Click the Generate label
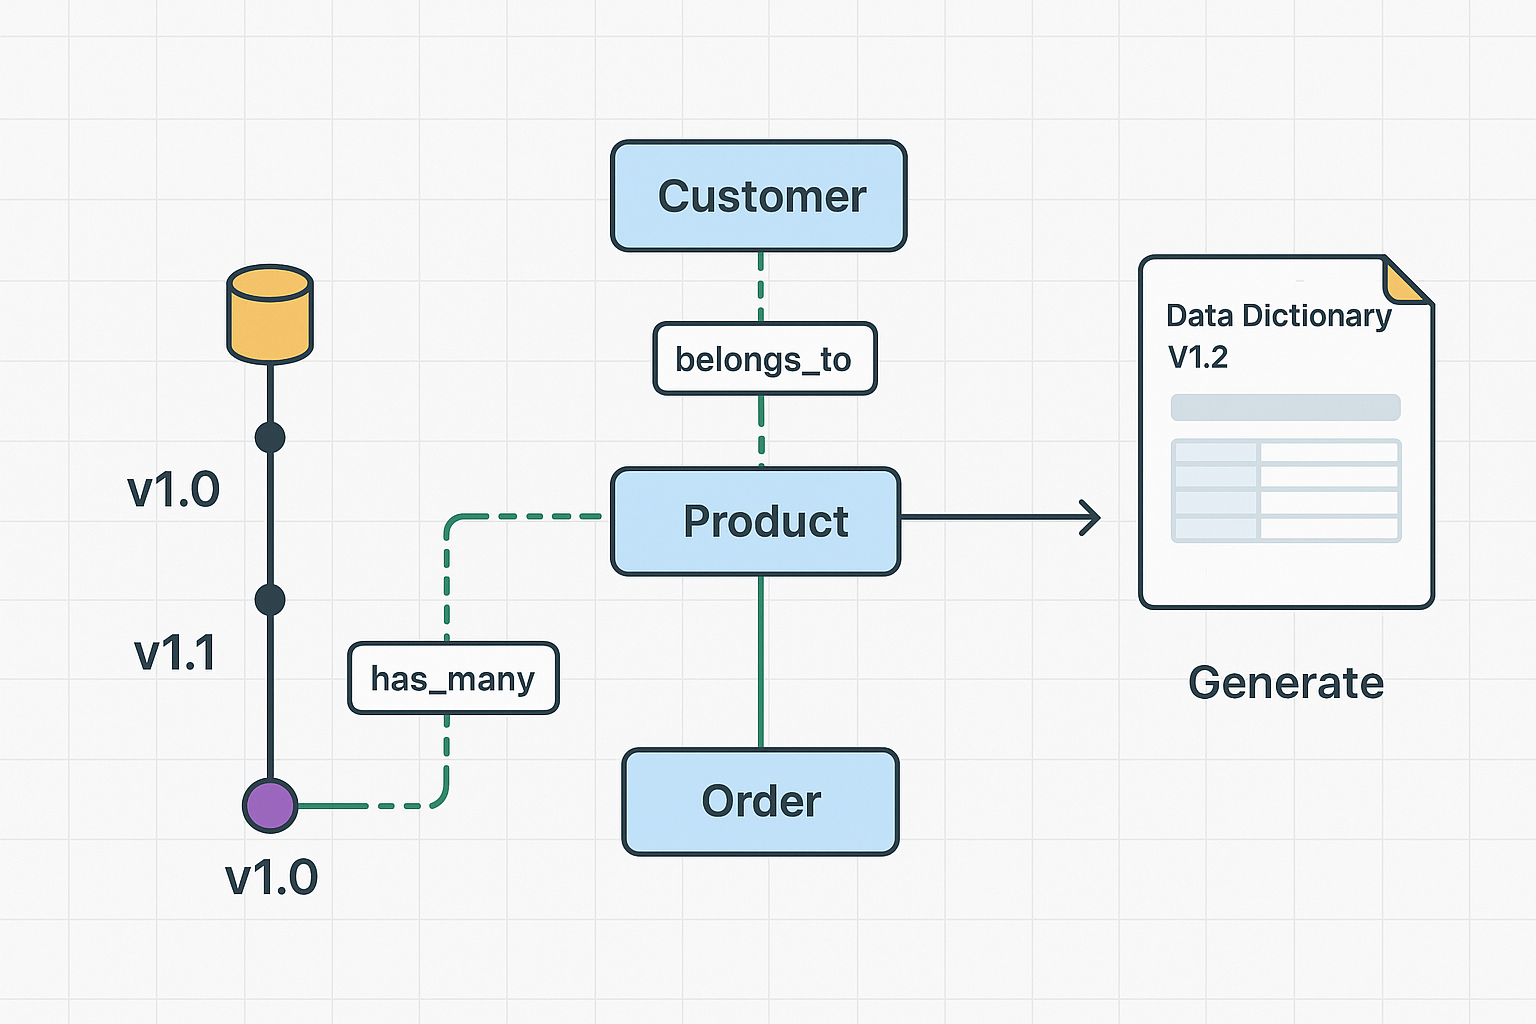 (1286, 682)
